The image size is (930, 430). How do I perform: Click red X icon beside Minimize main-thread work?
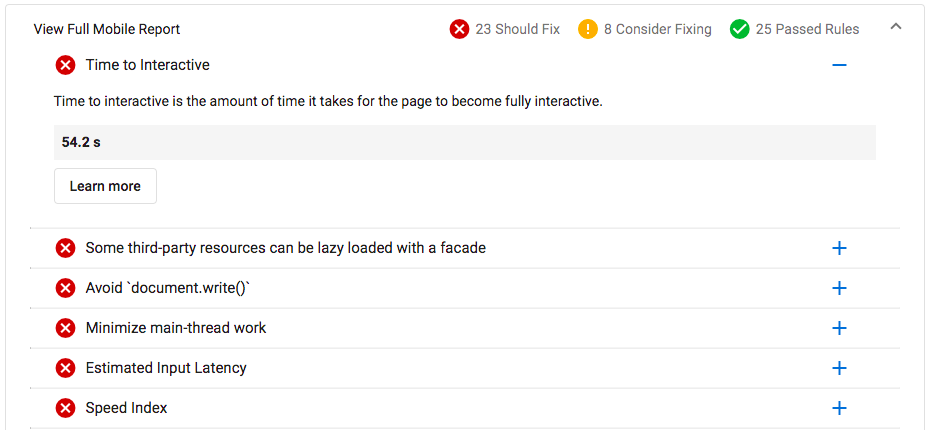(x=65, y=328)
